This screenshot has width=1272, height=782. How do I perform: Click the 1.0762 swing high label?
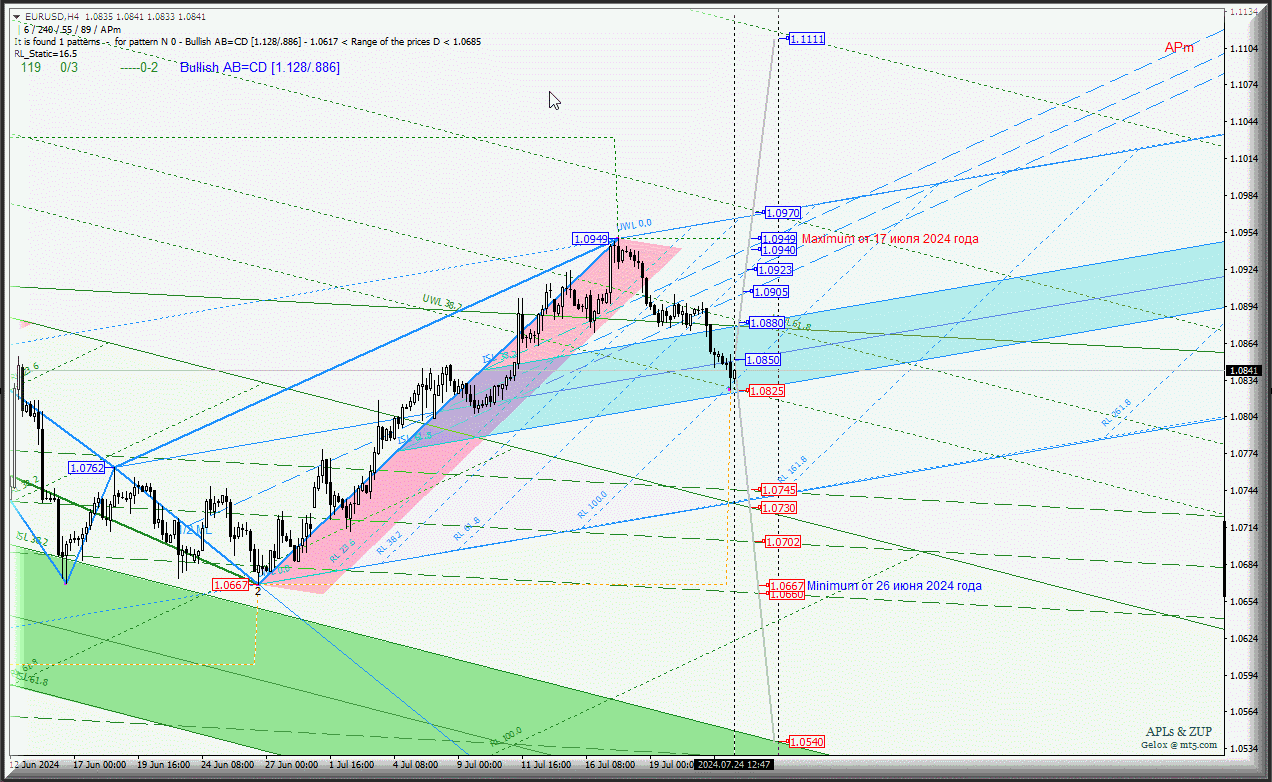[87, 467]
